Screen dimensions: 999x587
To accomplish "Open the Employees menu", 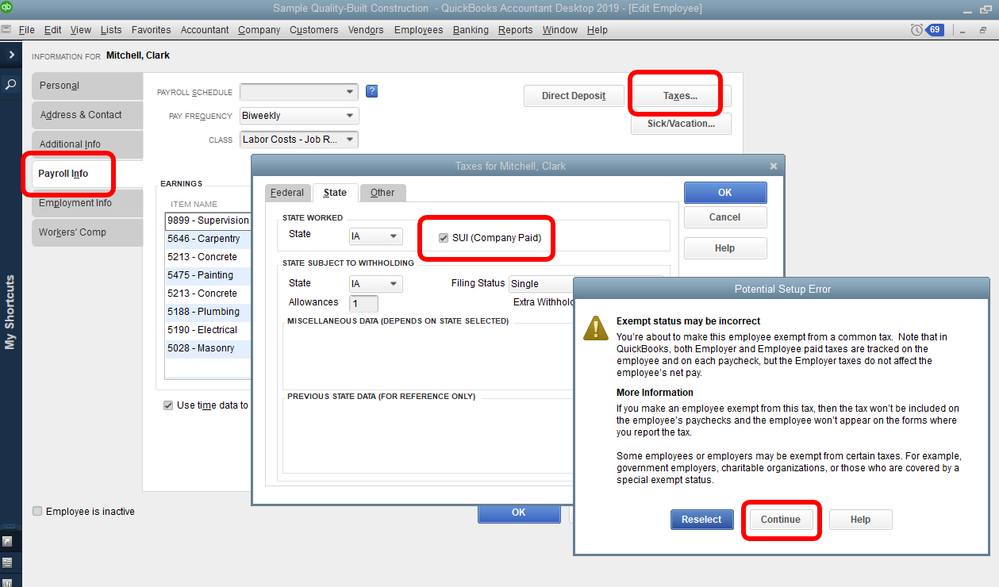I will click(x=419, y=30).
